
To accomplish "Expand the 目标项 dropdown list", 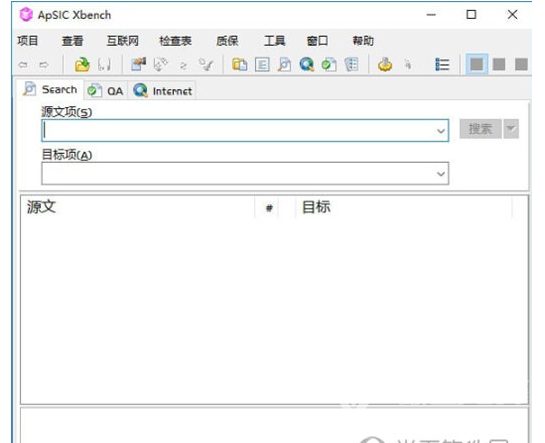I will [x=441, y=173].
